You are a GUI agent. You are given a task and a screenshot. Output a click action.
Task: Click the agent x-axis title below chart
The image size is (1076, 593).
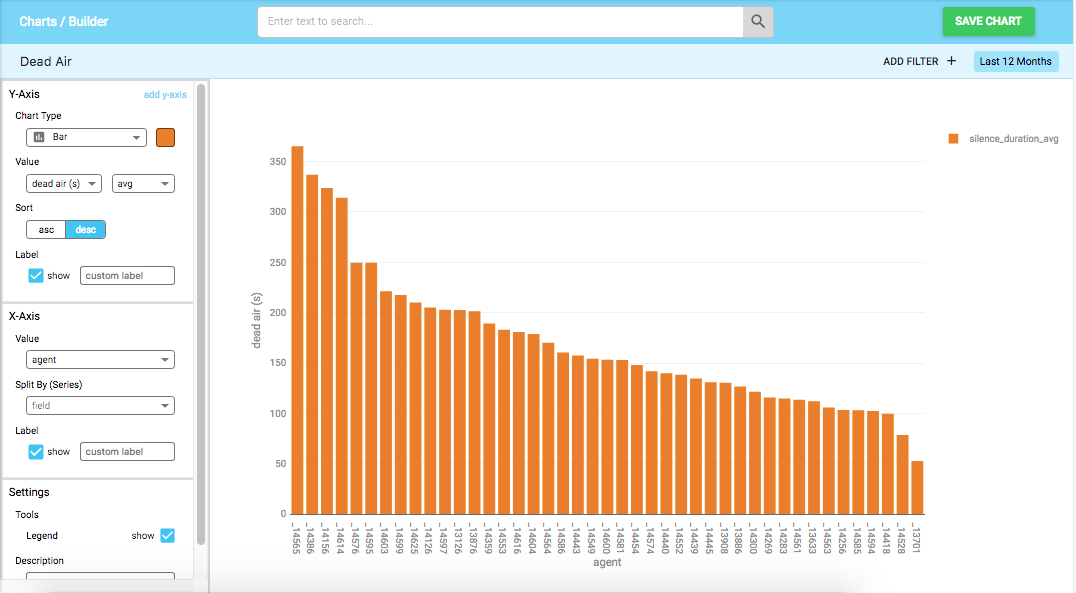click(x=607, y=562)
